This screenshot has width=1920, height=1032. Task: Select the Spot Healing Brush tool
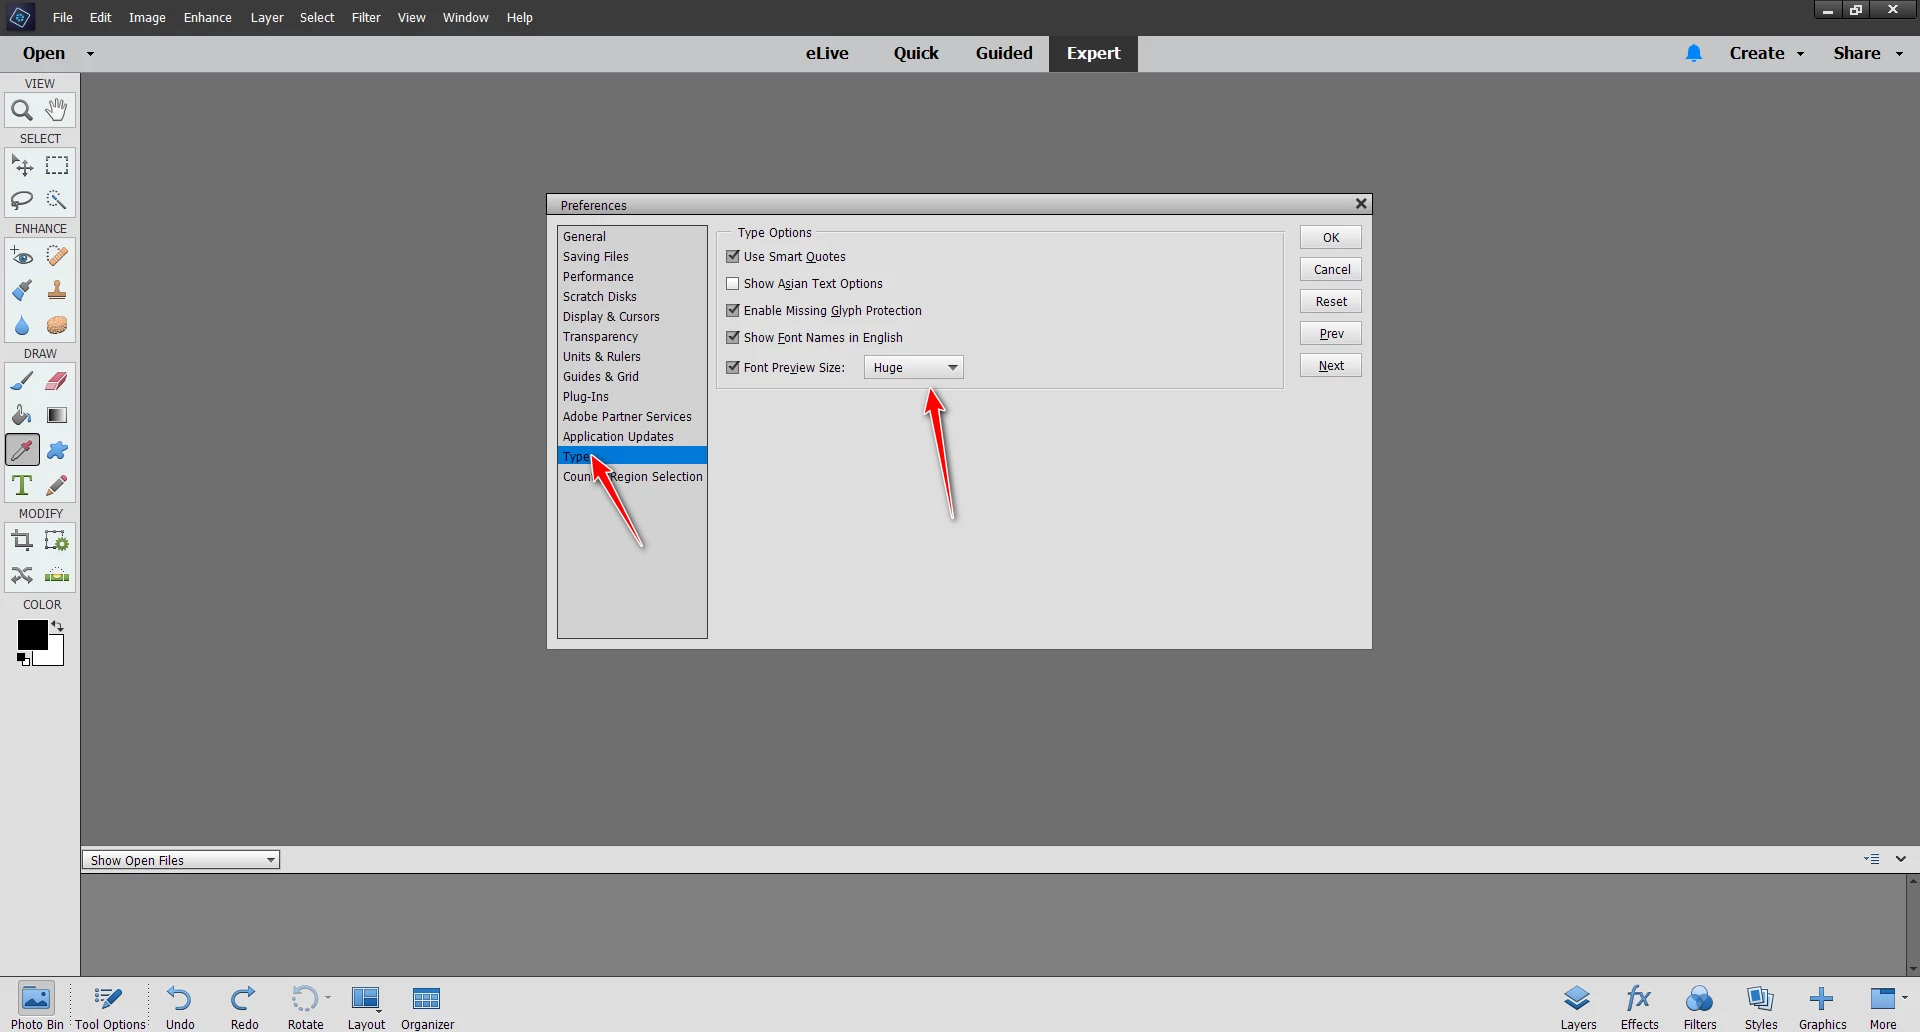tap(57, 256)
